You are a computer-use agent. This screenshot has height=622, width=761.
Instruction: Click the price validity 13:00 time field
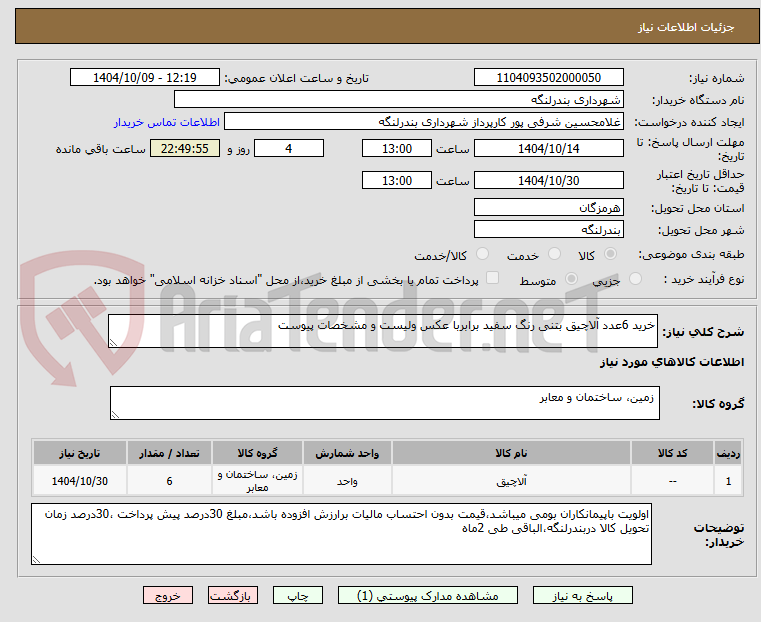pos(397,180)
